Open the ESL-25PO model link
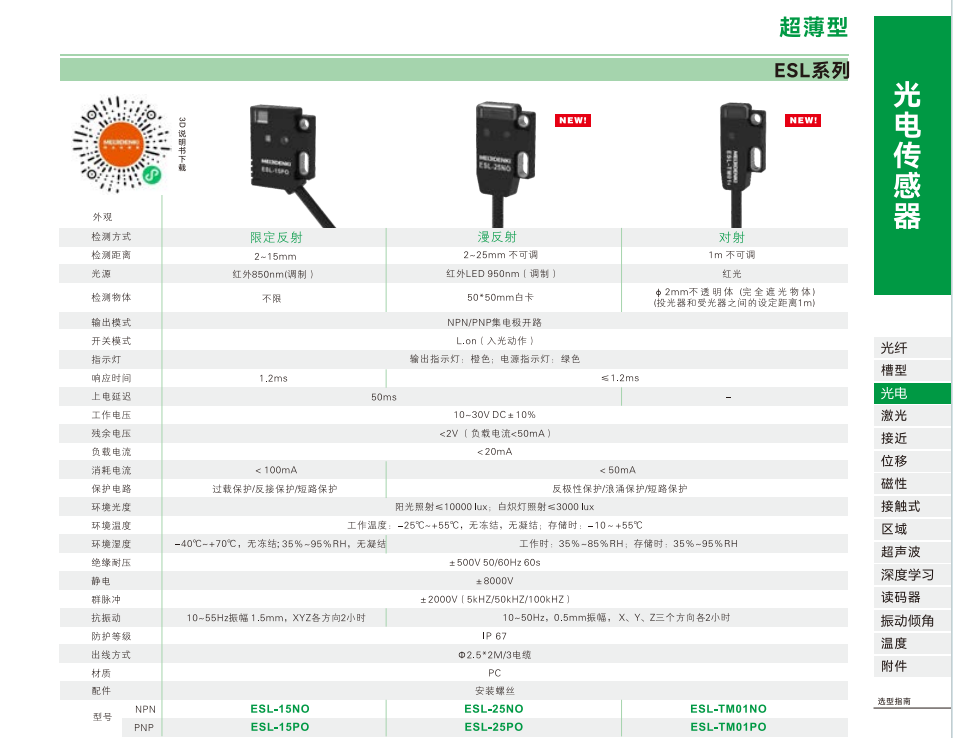 point(493,727)
